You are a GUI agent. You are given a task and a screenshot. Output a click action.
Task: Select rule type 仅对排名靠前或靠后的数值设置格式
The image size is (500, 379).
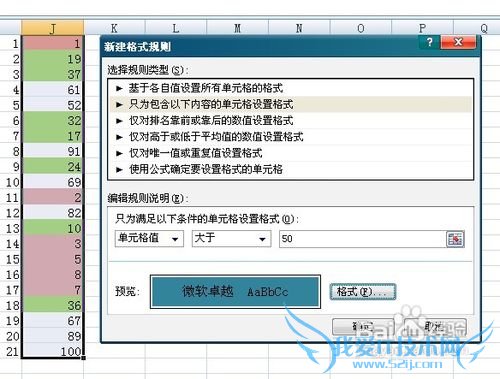click(290, 121)
